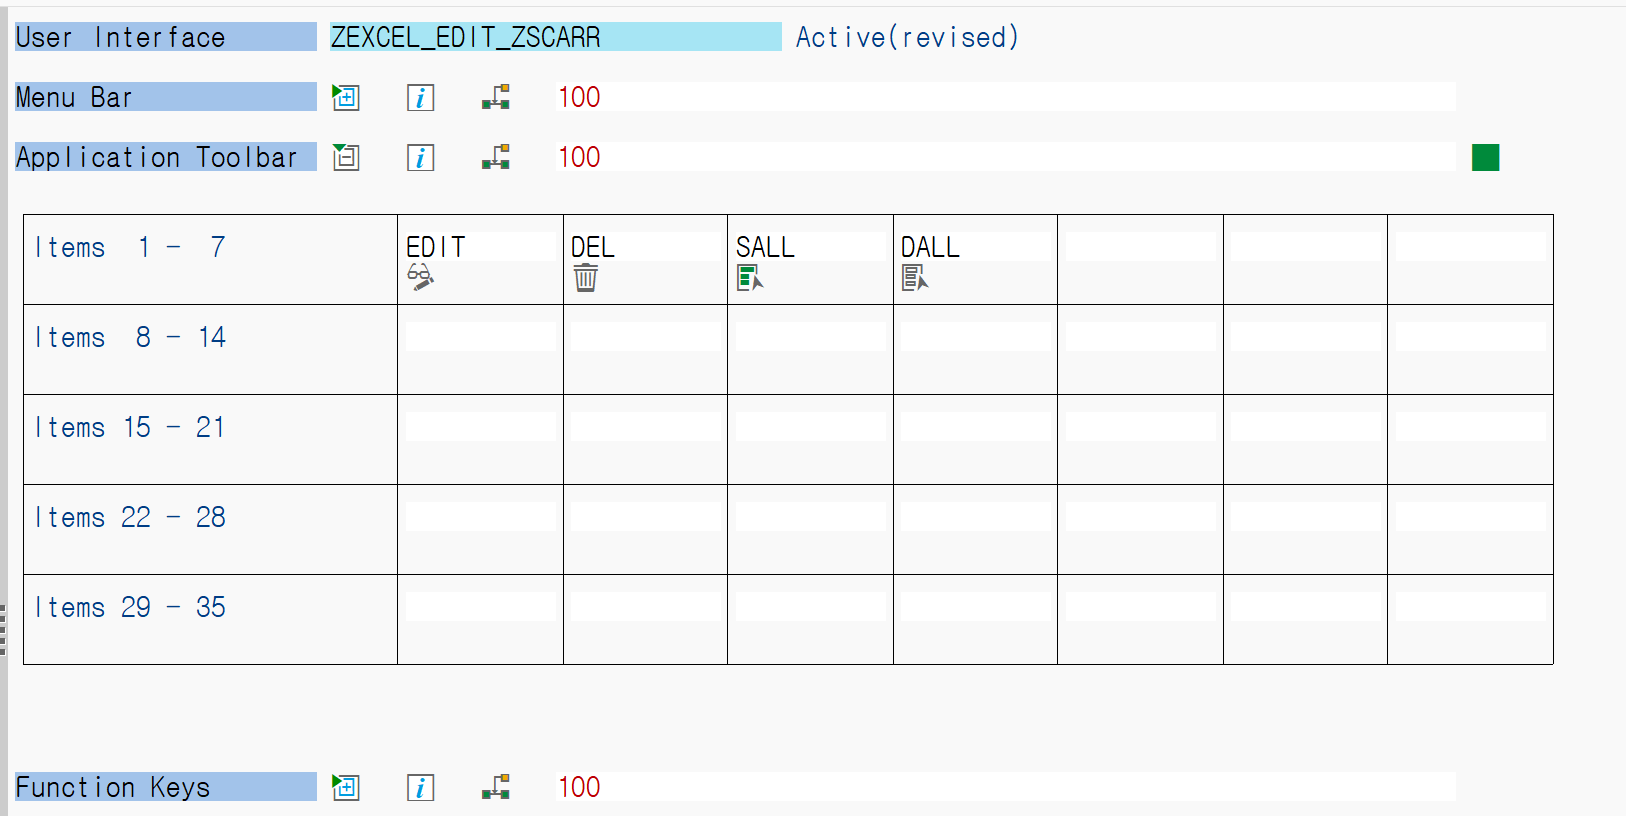1626x816 pixels.
Task: Select the DEL function code field
Action: pyautogui.click(x=645, y=247)
